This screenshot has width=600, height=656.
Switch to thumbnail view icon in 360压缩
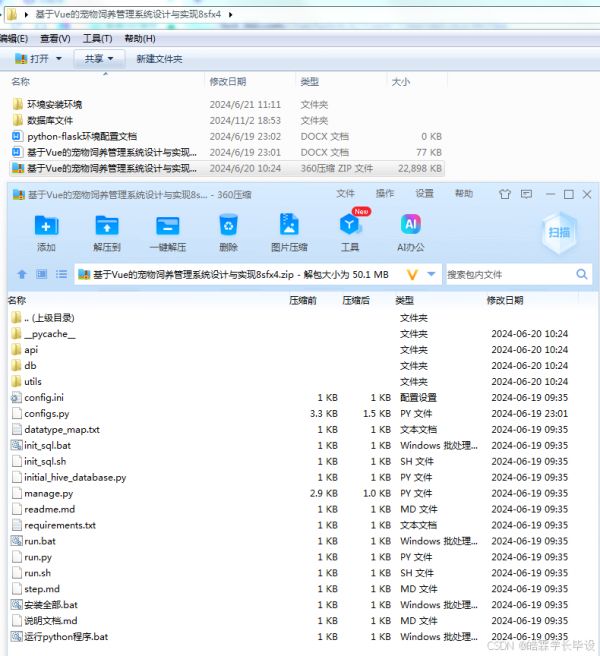[x=41, y=274]
